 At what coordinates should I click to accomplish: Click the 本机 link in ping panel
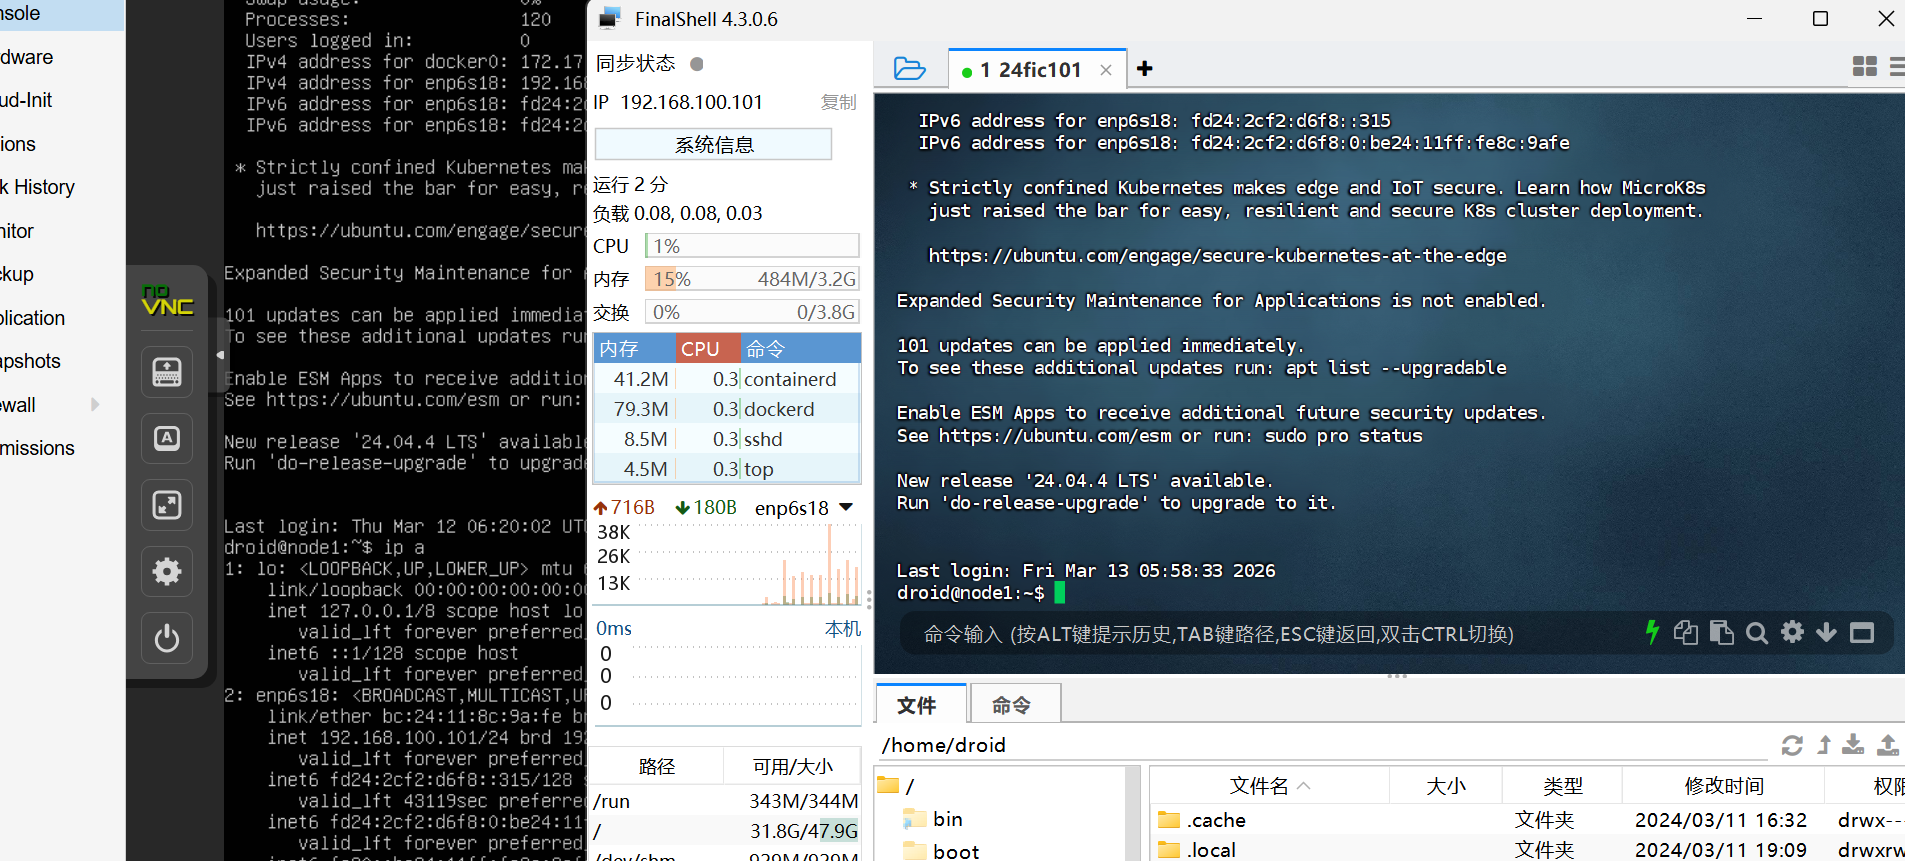842,628
